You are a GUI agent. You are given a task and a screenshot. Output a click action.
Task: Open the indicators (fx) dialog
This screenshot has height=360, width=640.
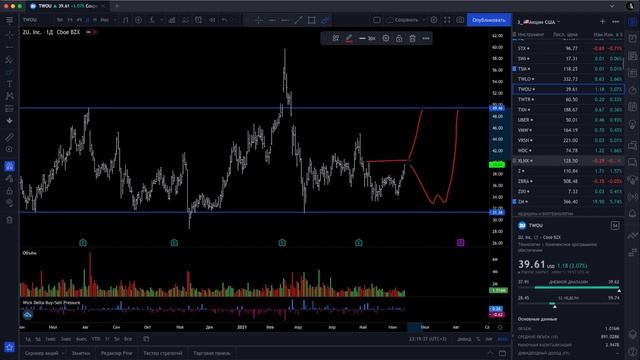click(152, 20)
